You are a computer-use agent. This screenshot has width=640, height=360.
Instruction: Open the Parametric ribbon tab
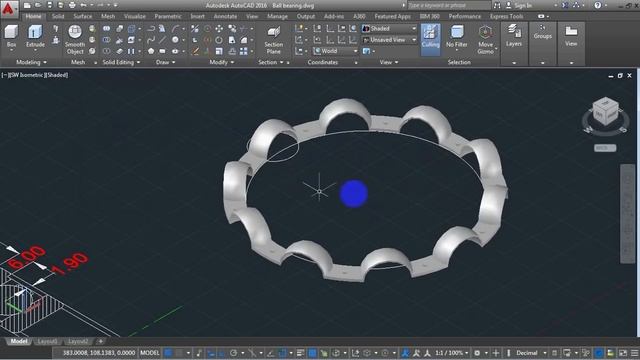click(168, 16)
